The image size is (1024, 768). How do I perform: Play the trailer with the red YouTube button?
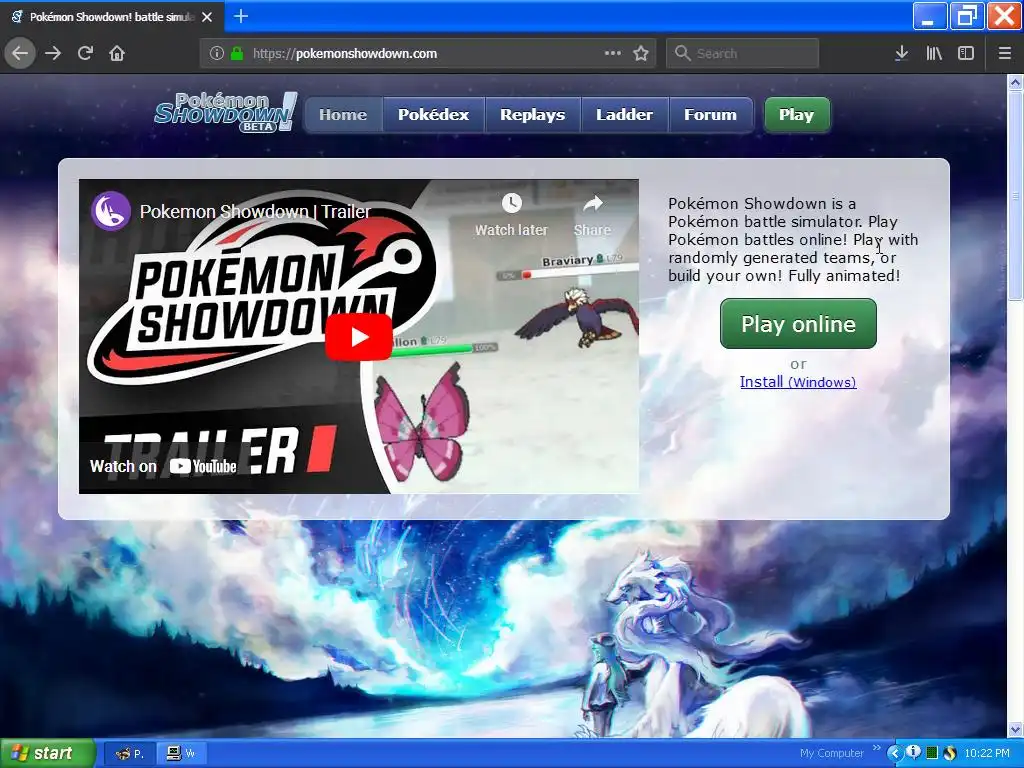359,337
